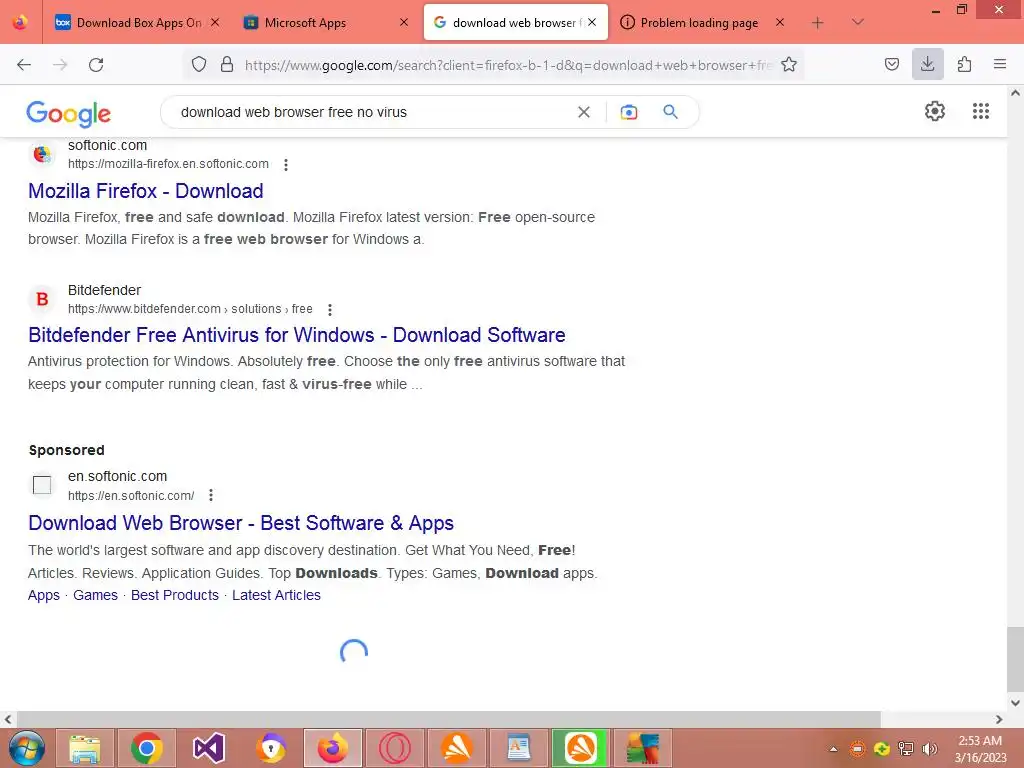1024x768 pixels.
Task: Open the Latest Articles sitelink
Action: (x=276, y=595)
